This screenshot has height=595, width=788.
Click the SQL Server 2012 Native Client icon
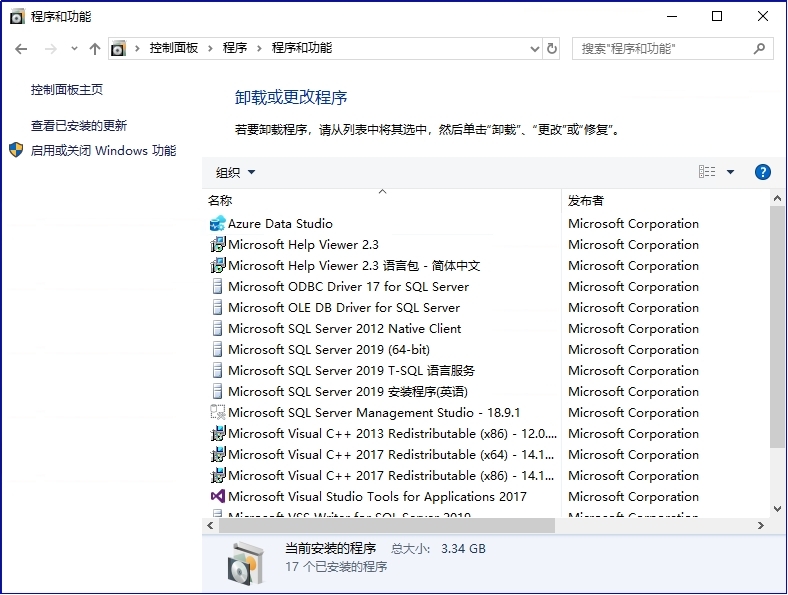pyautogui.click(x=218, y=329)
